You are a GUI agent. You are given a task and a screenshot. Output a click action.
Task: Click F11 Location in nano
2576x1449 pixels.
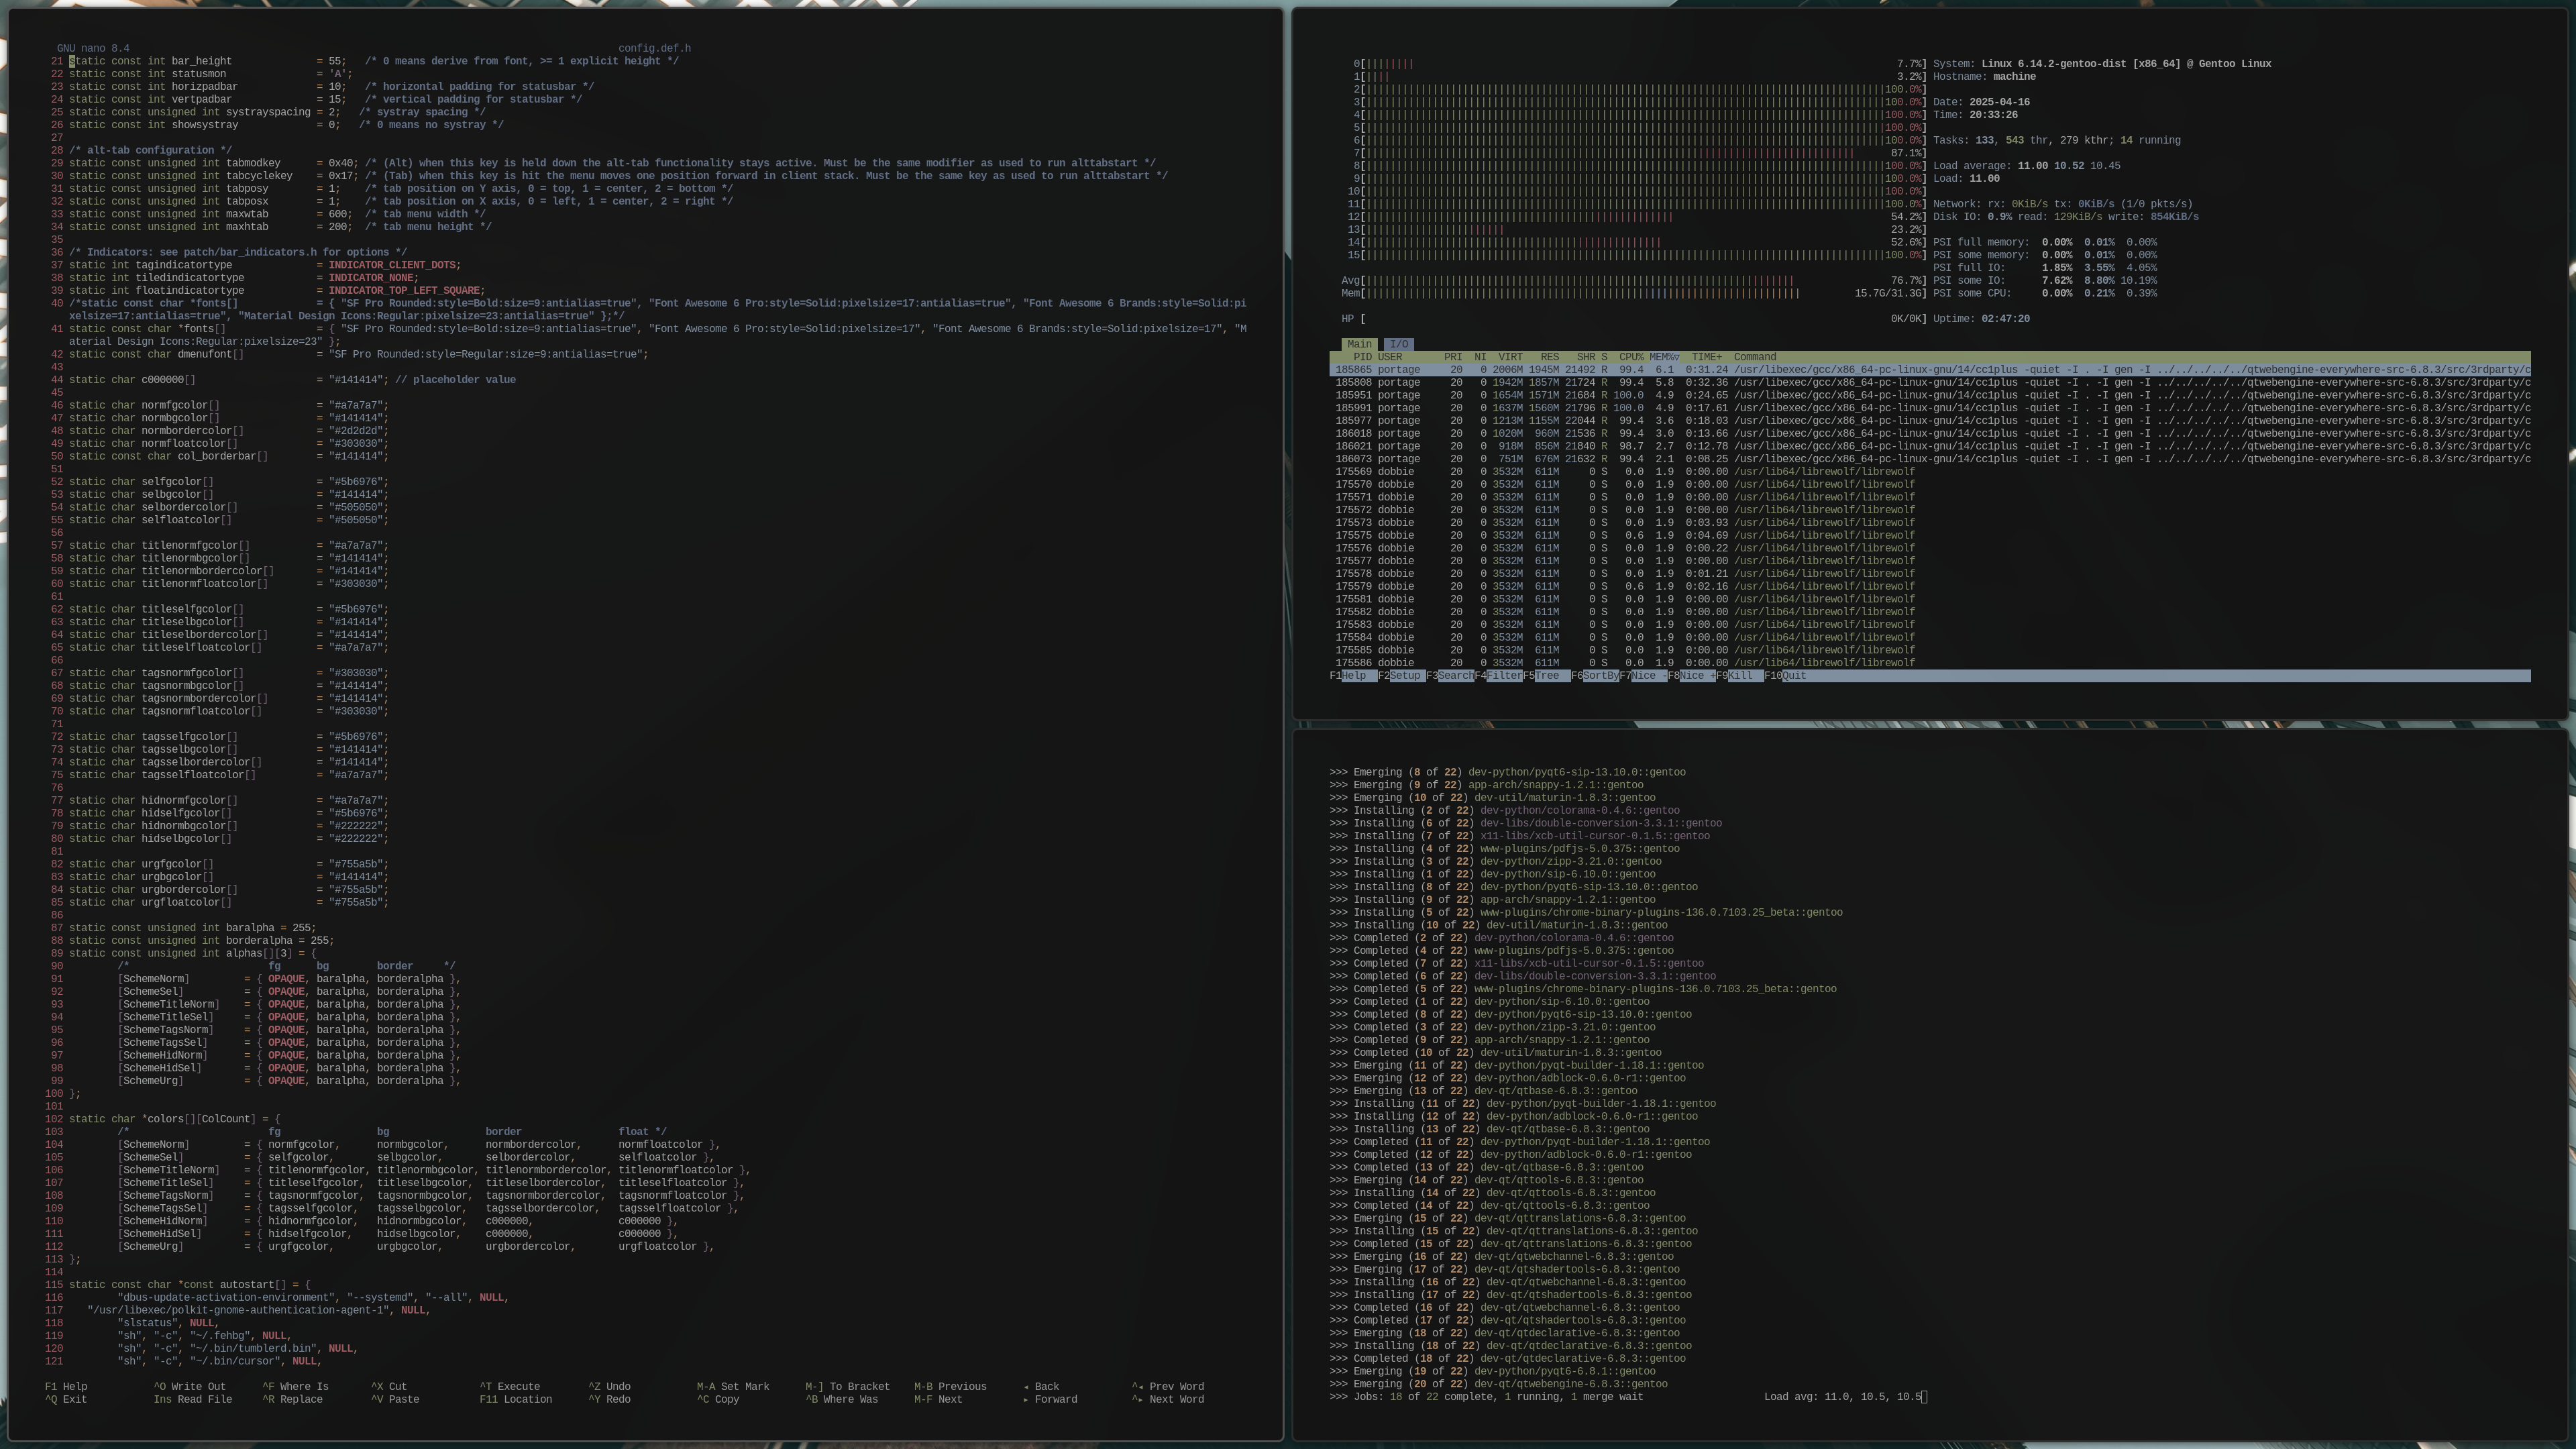click(x=516, y=1400)
